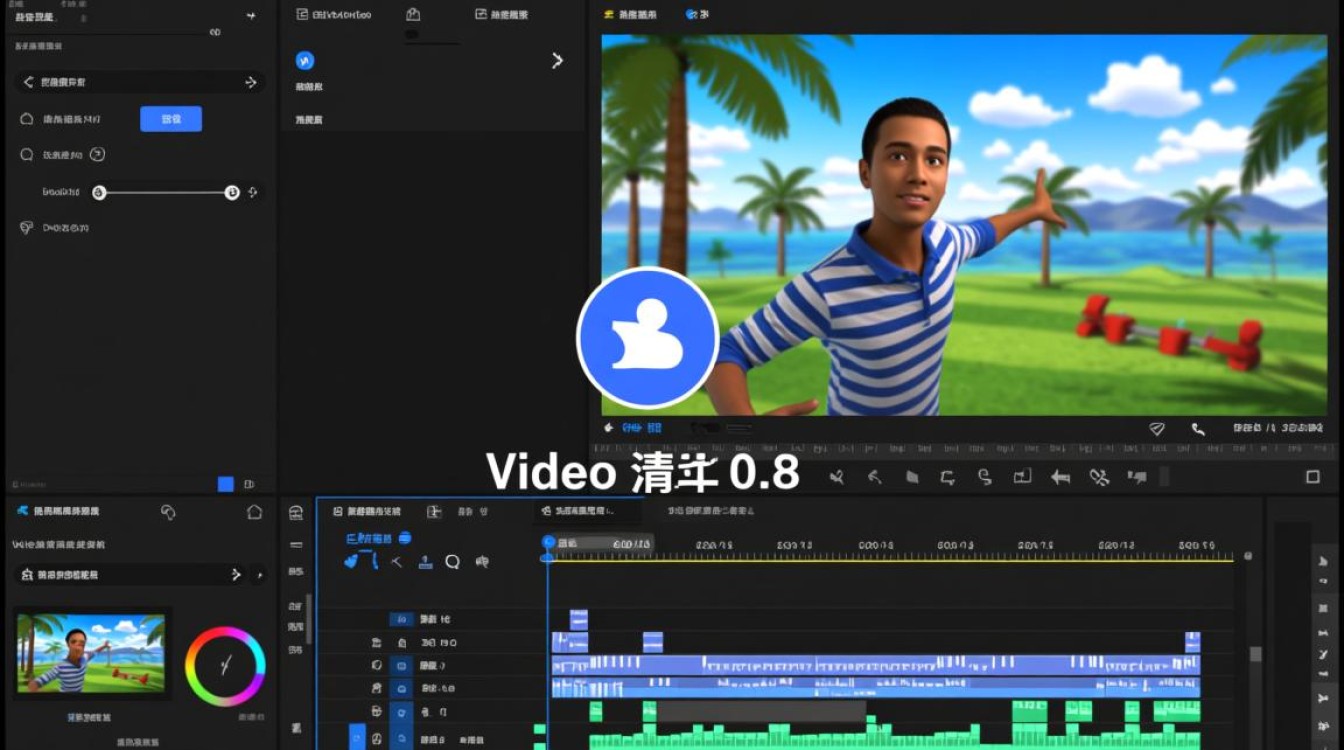The image size is (1344, 750).
Task: Click the palette icon in the bottom-left panel header
Action: click(x=168, y=512)
